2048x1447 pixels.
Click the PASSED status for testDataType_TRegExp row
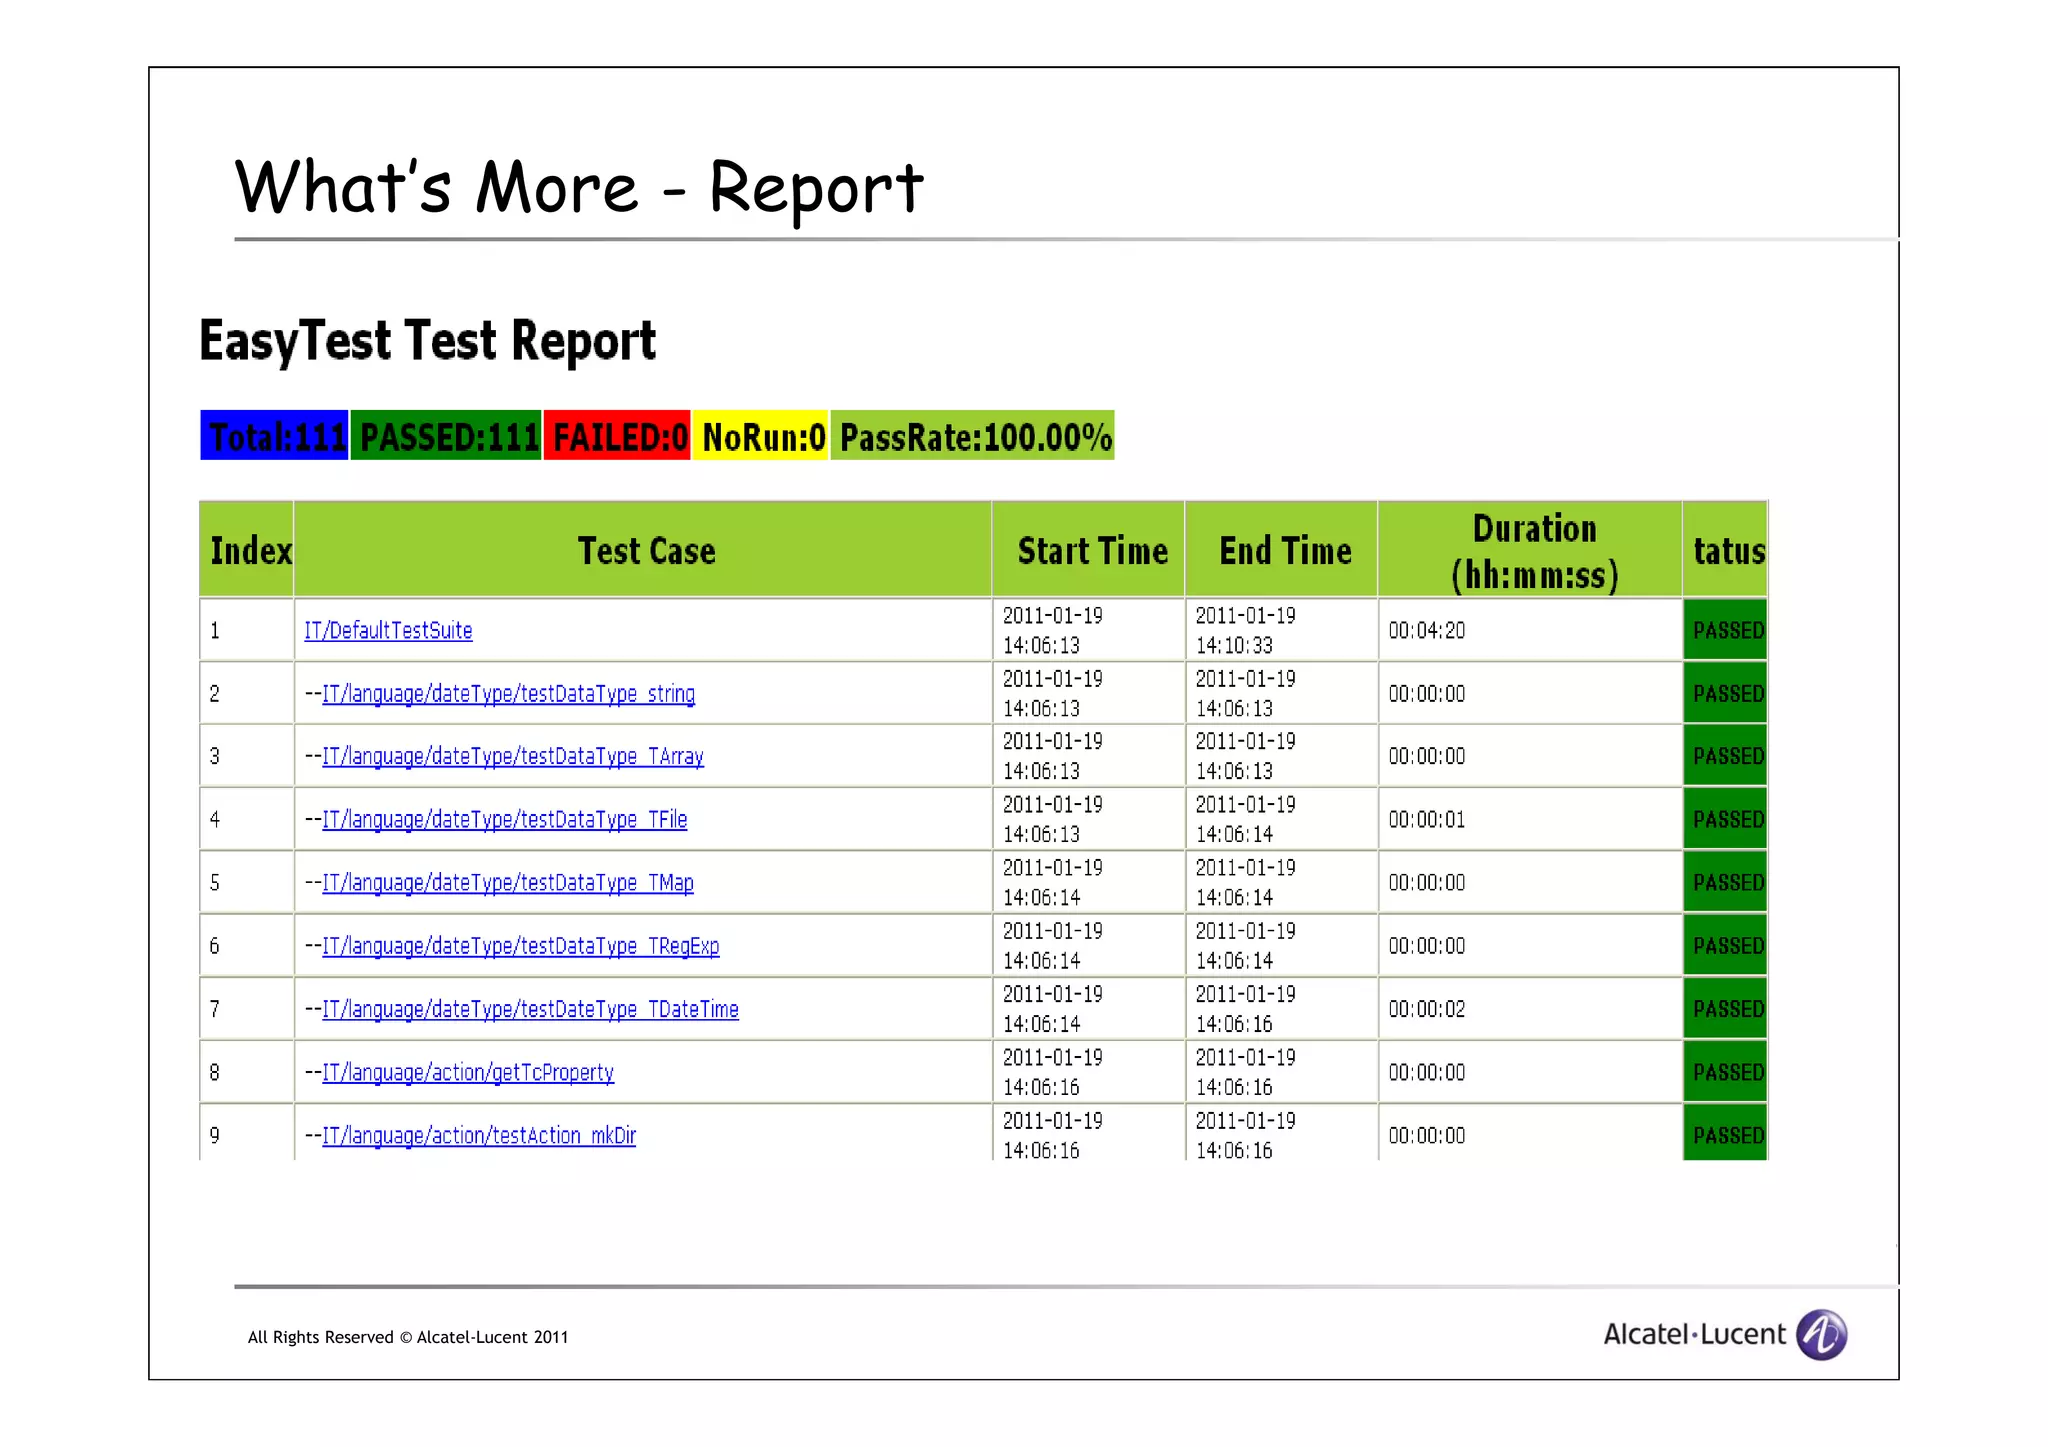[x=1726, y=945]
